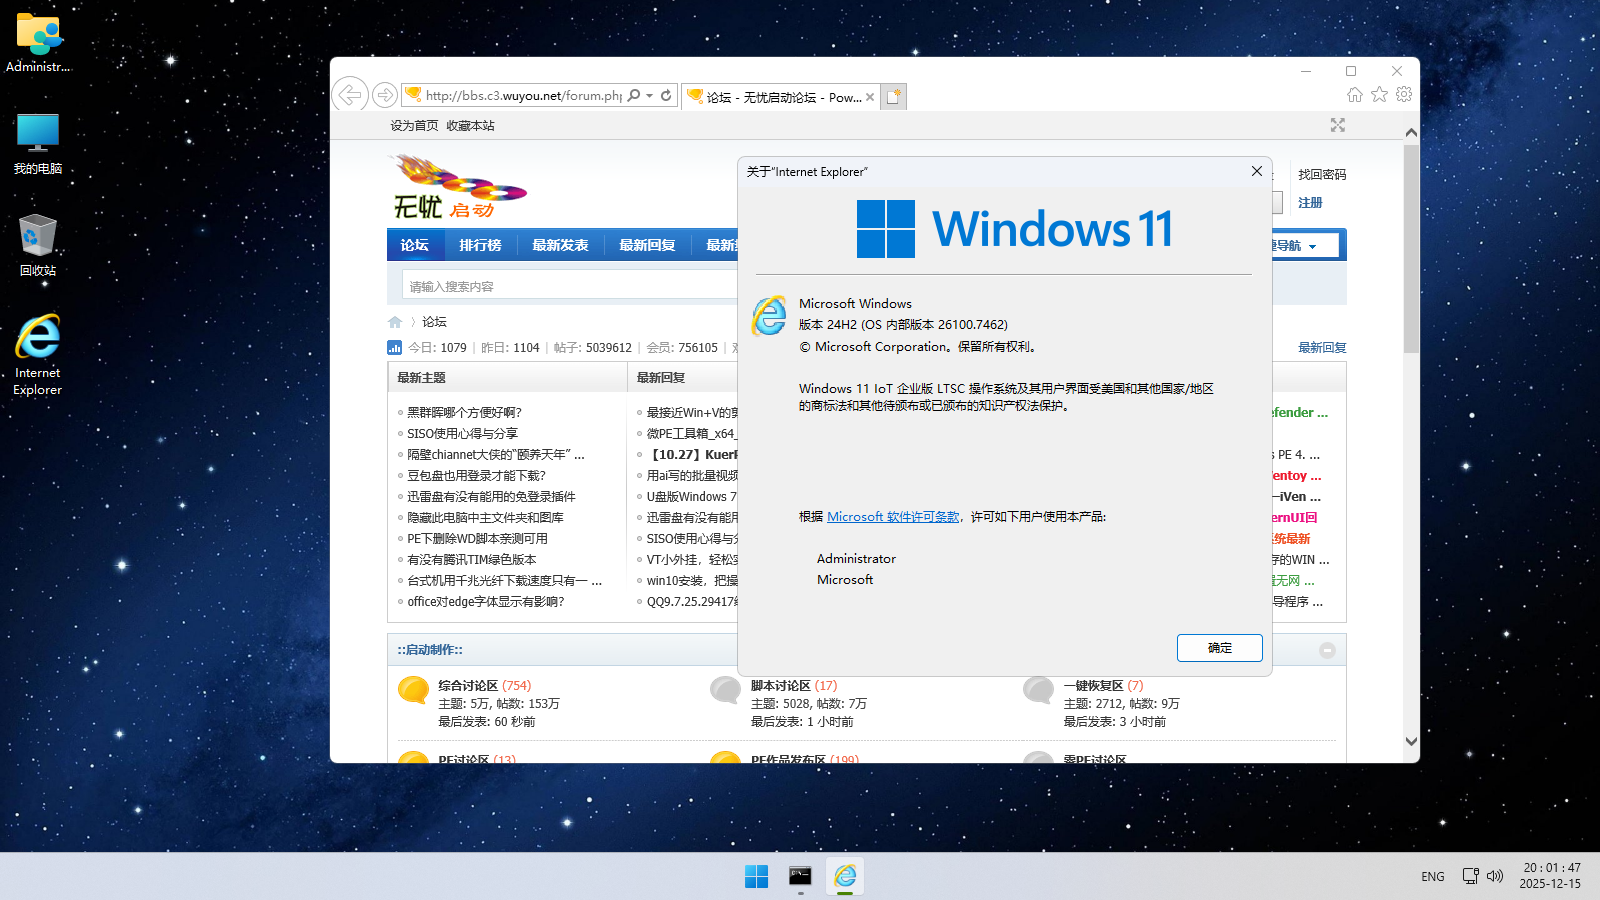The height and width of the screenshot is (900, 1600).
Task: Open the 脚本讨论区 forum link
Action: click(781, 685)
